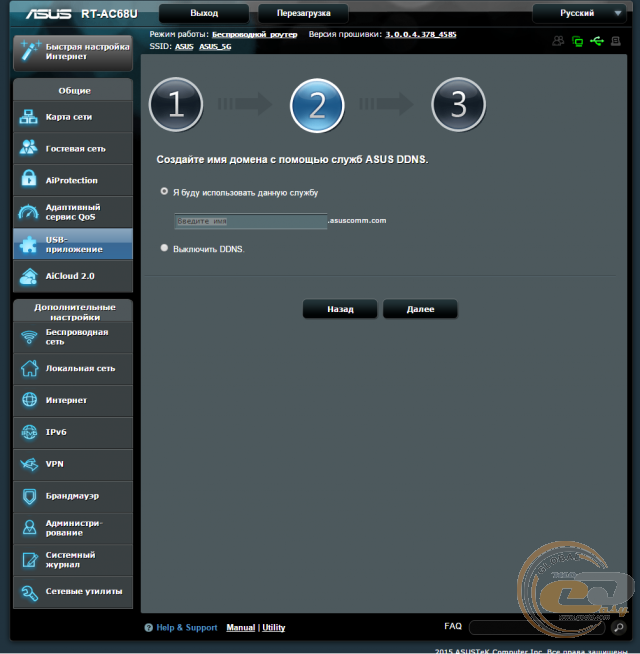Open the Гостевая сеть menu item
The image size is (640, 654).
[73, 148]
